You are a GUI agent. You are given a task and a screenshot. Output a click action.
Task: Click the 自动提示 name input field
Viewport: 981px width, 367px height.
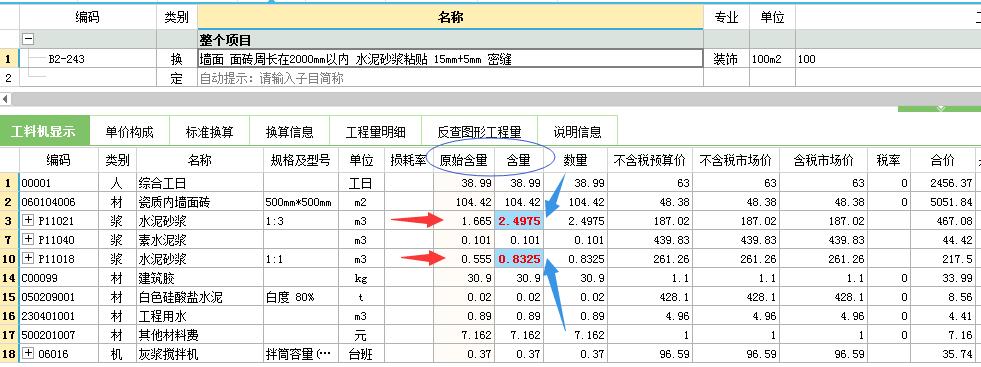tap(450, 79)
